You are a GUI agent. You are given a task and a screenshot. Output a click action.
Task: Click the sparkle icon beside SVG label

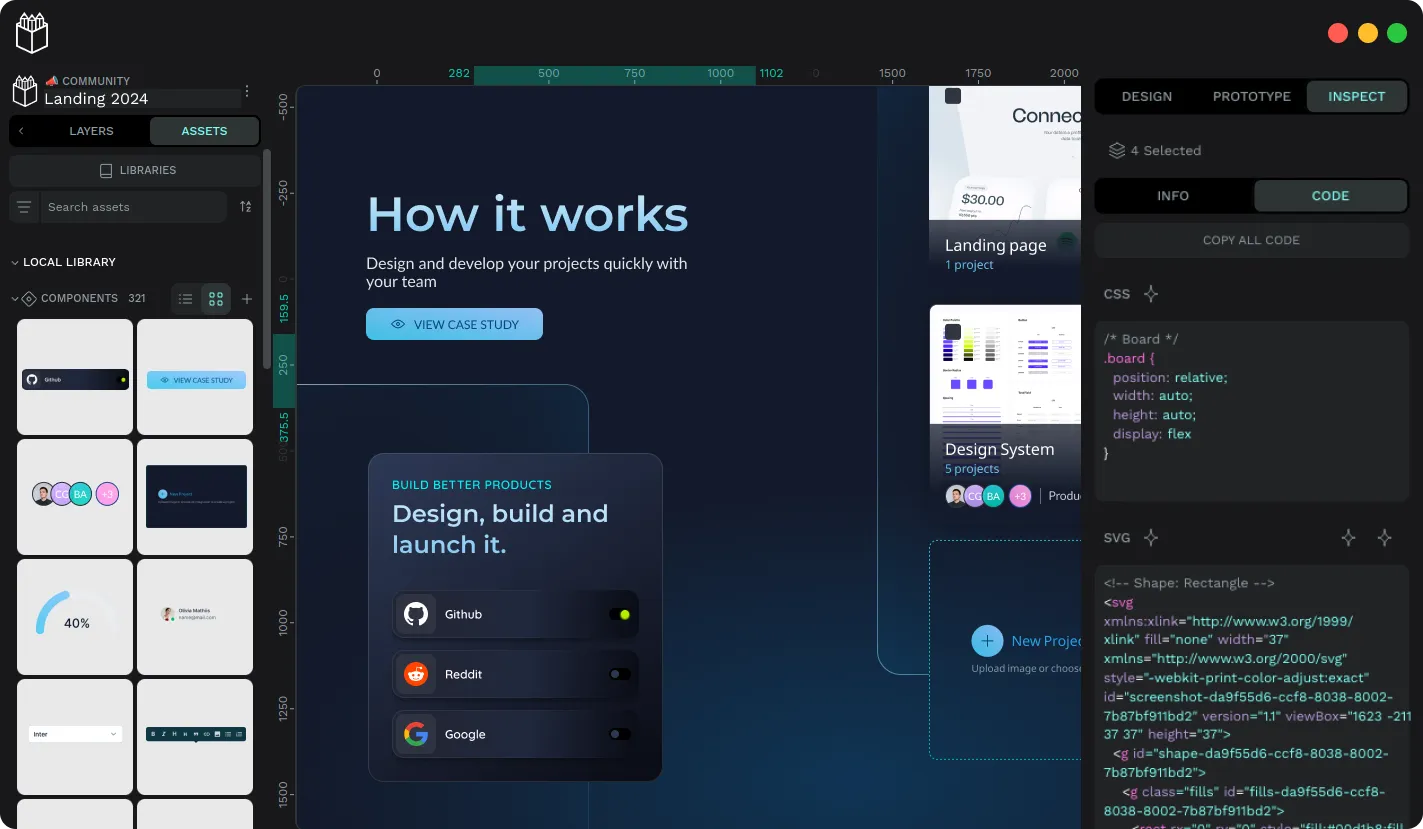(x=1151, y=538)
